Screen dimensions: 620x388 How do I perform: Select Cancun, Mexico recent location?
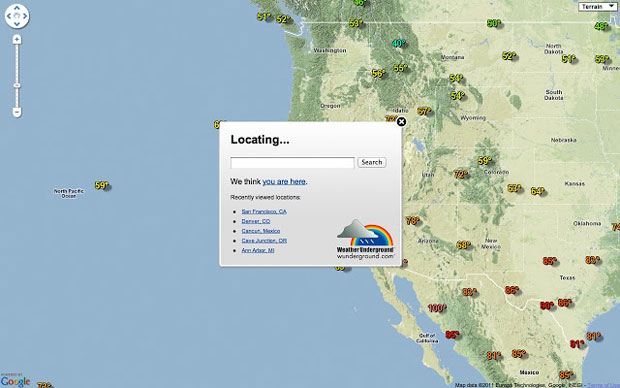click(x=261, y=231)
